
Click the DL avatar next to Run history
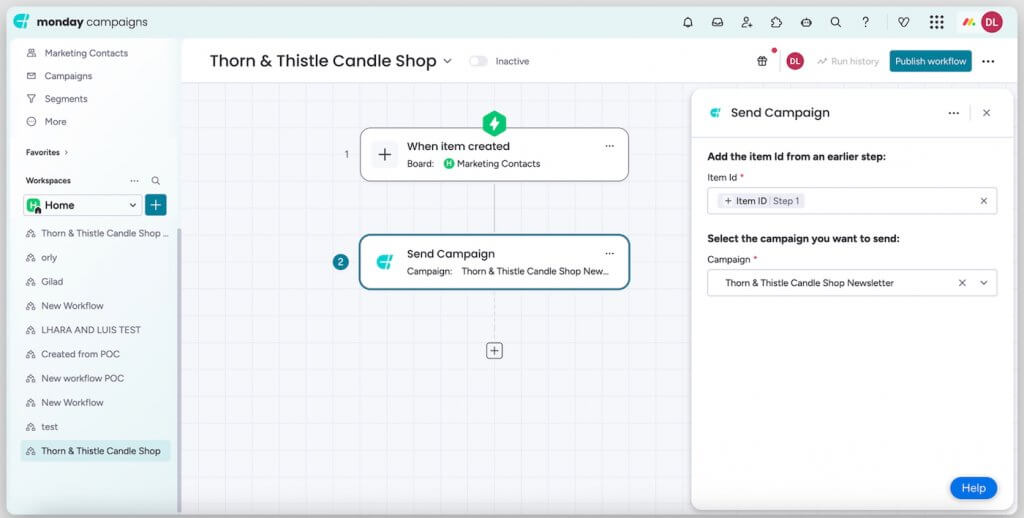coord(795,61)
